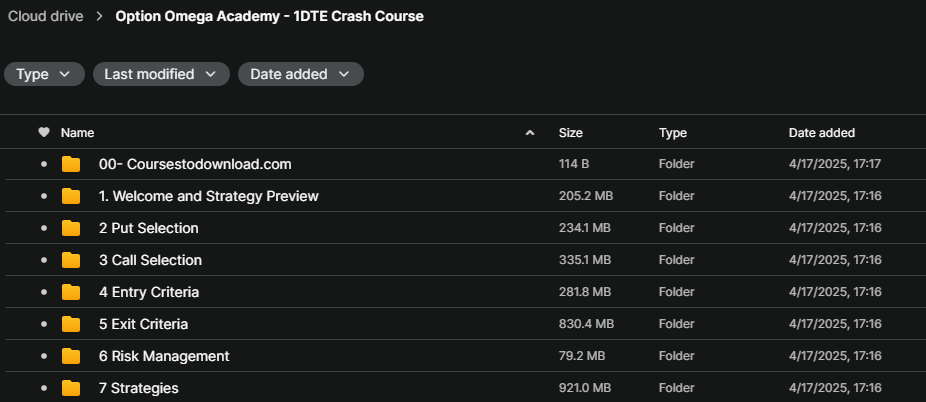Select the 4 Entry Criteria folder name
The image size is (926, 402).
149,292
